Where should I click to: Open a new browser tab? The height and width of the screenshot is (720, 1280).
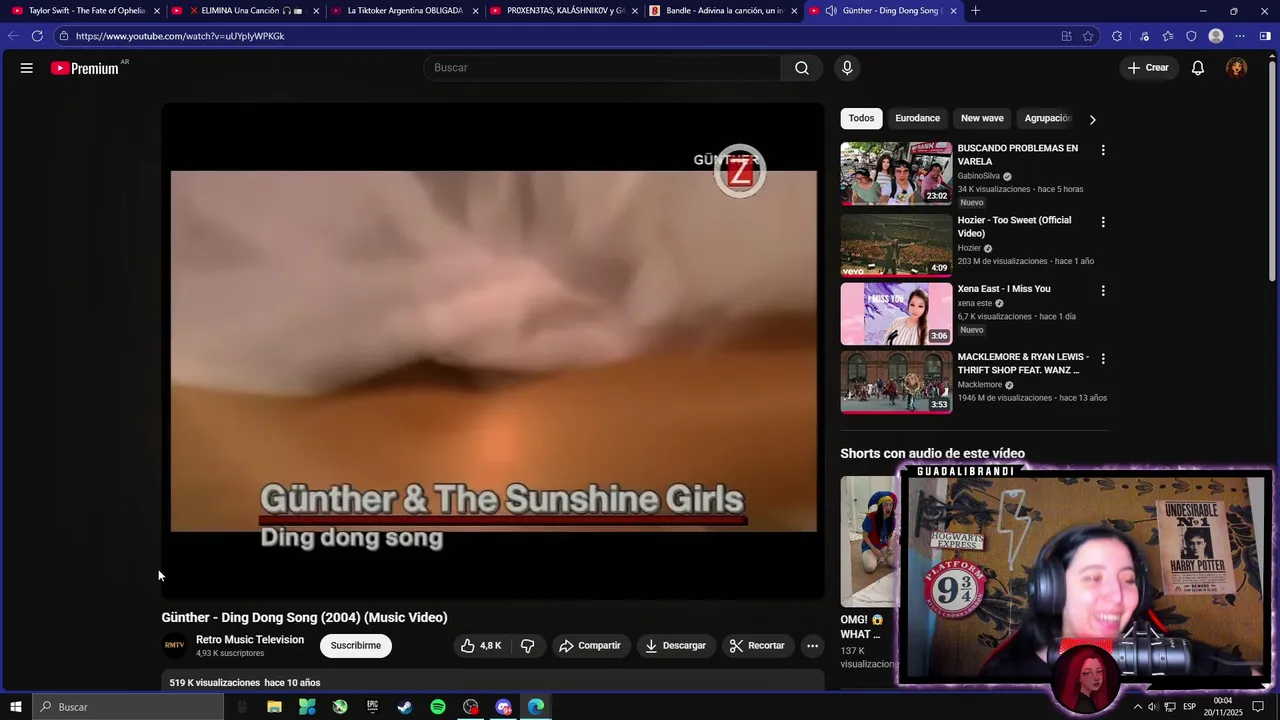(x=975, y=11)
